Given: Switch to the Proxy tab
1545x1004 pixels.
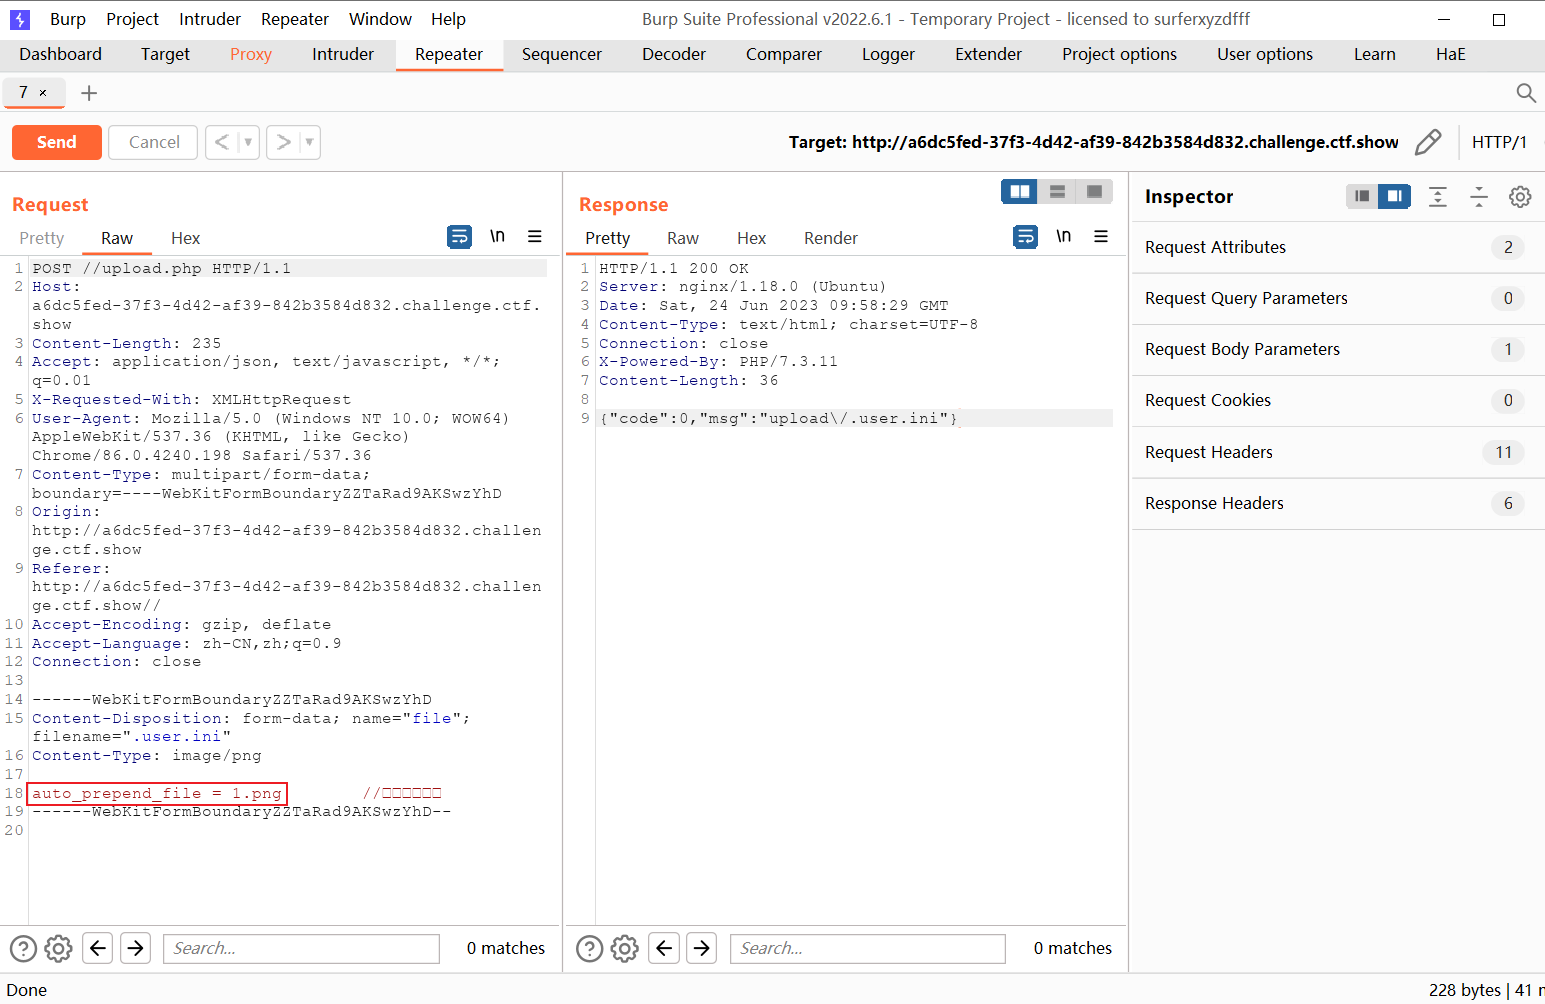Looking at the screenshot, I should [x=251, y=54].
